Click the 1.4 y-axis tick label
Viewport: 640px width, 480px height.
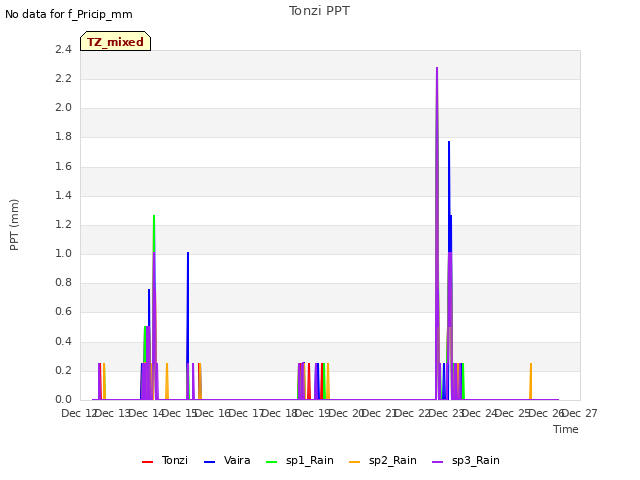coord(63,195)
